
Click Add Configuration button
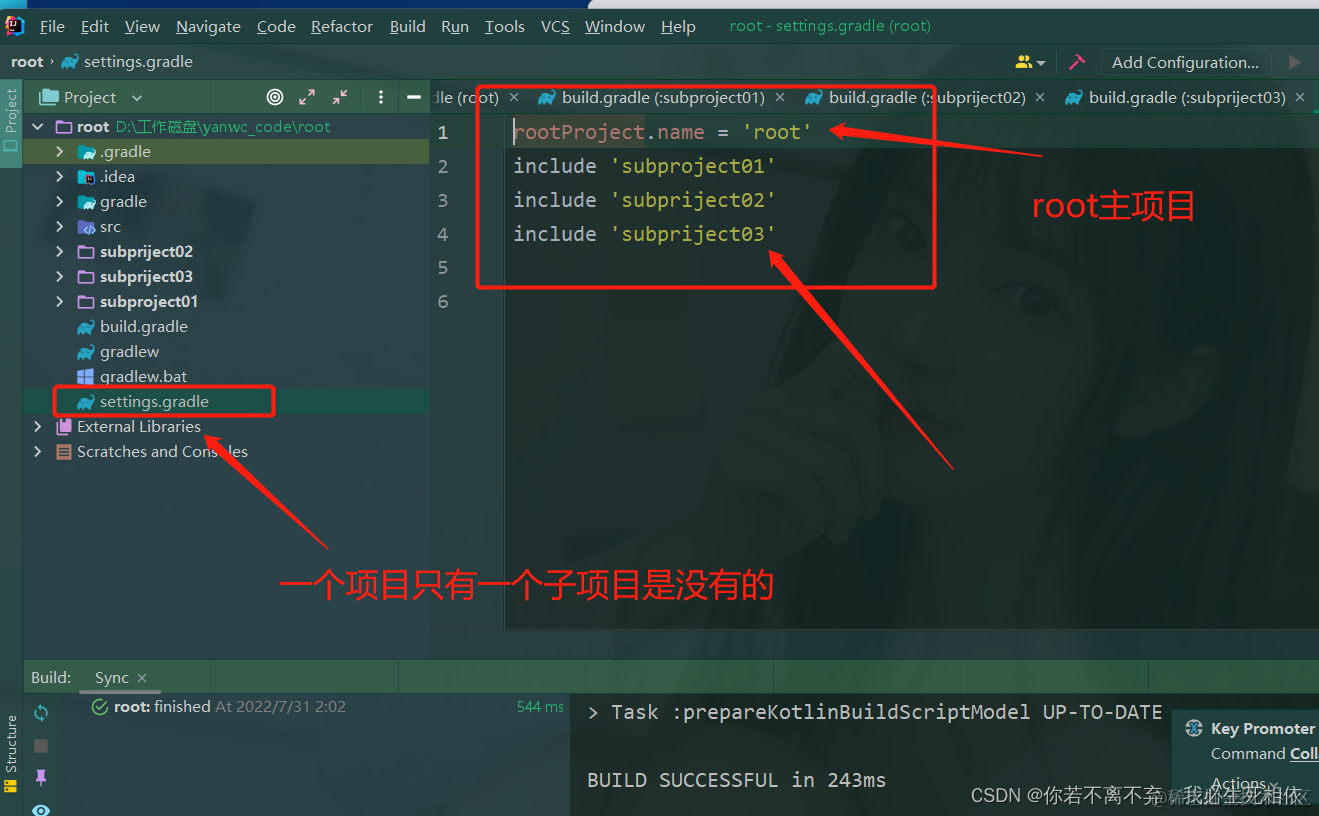(1185, 62)
